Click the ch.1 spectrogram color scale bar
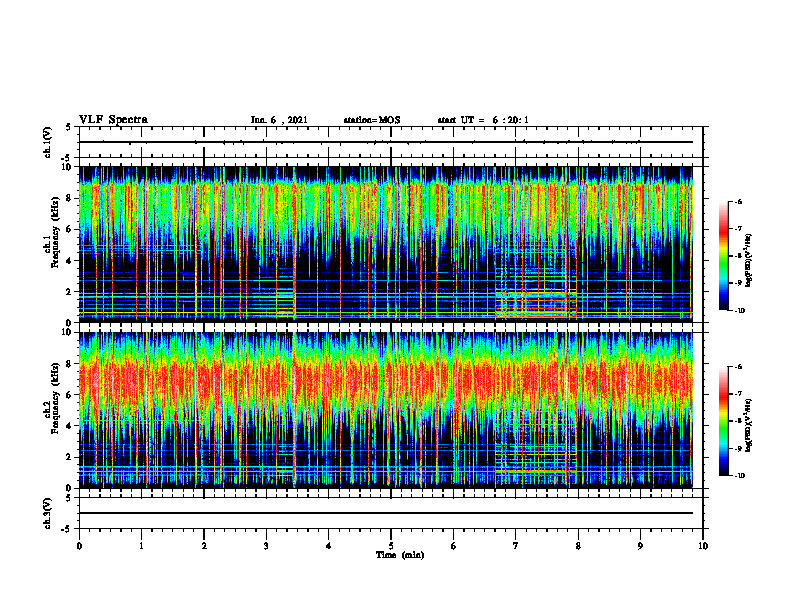This screenshot has height=612, width=792. coord(723,256)
